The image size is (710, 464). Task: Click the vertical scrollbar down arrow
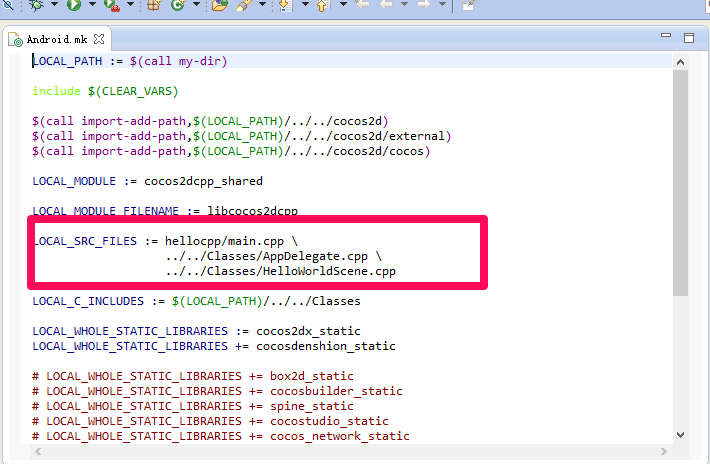680,435
